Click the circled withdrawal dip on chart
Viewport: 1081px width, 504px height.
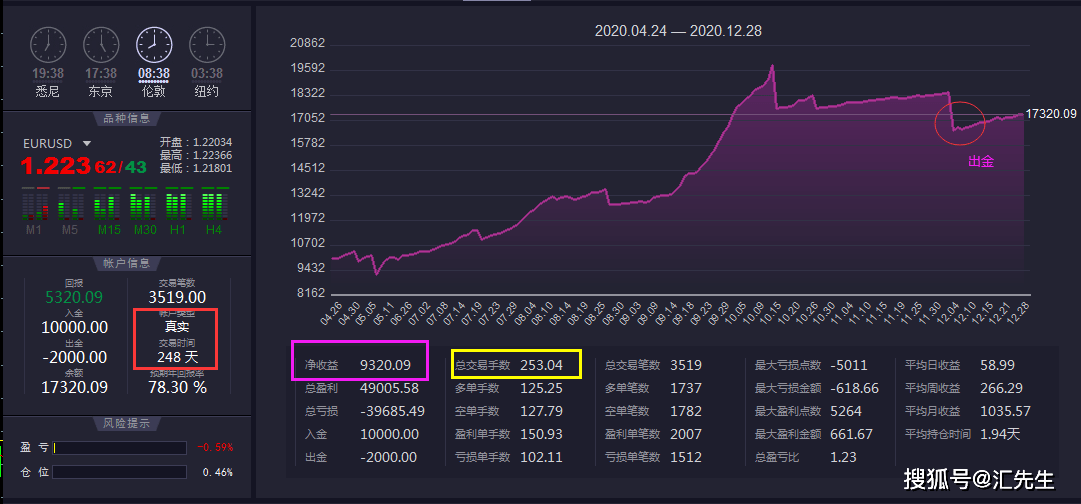[959, 123]
